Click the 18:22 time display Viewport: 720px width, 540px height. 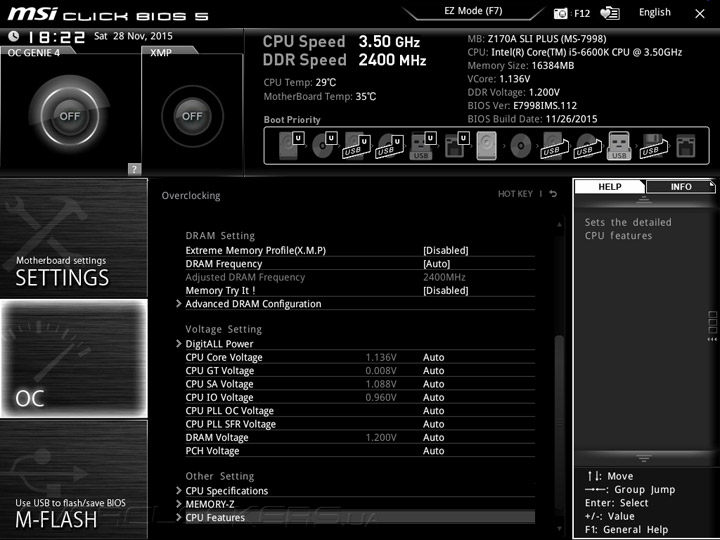tap(56, 37)
